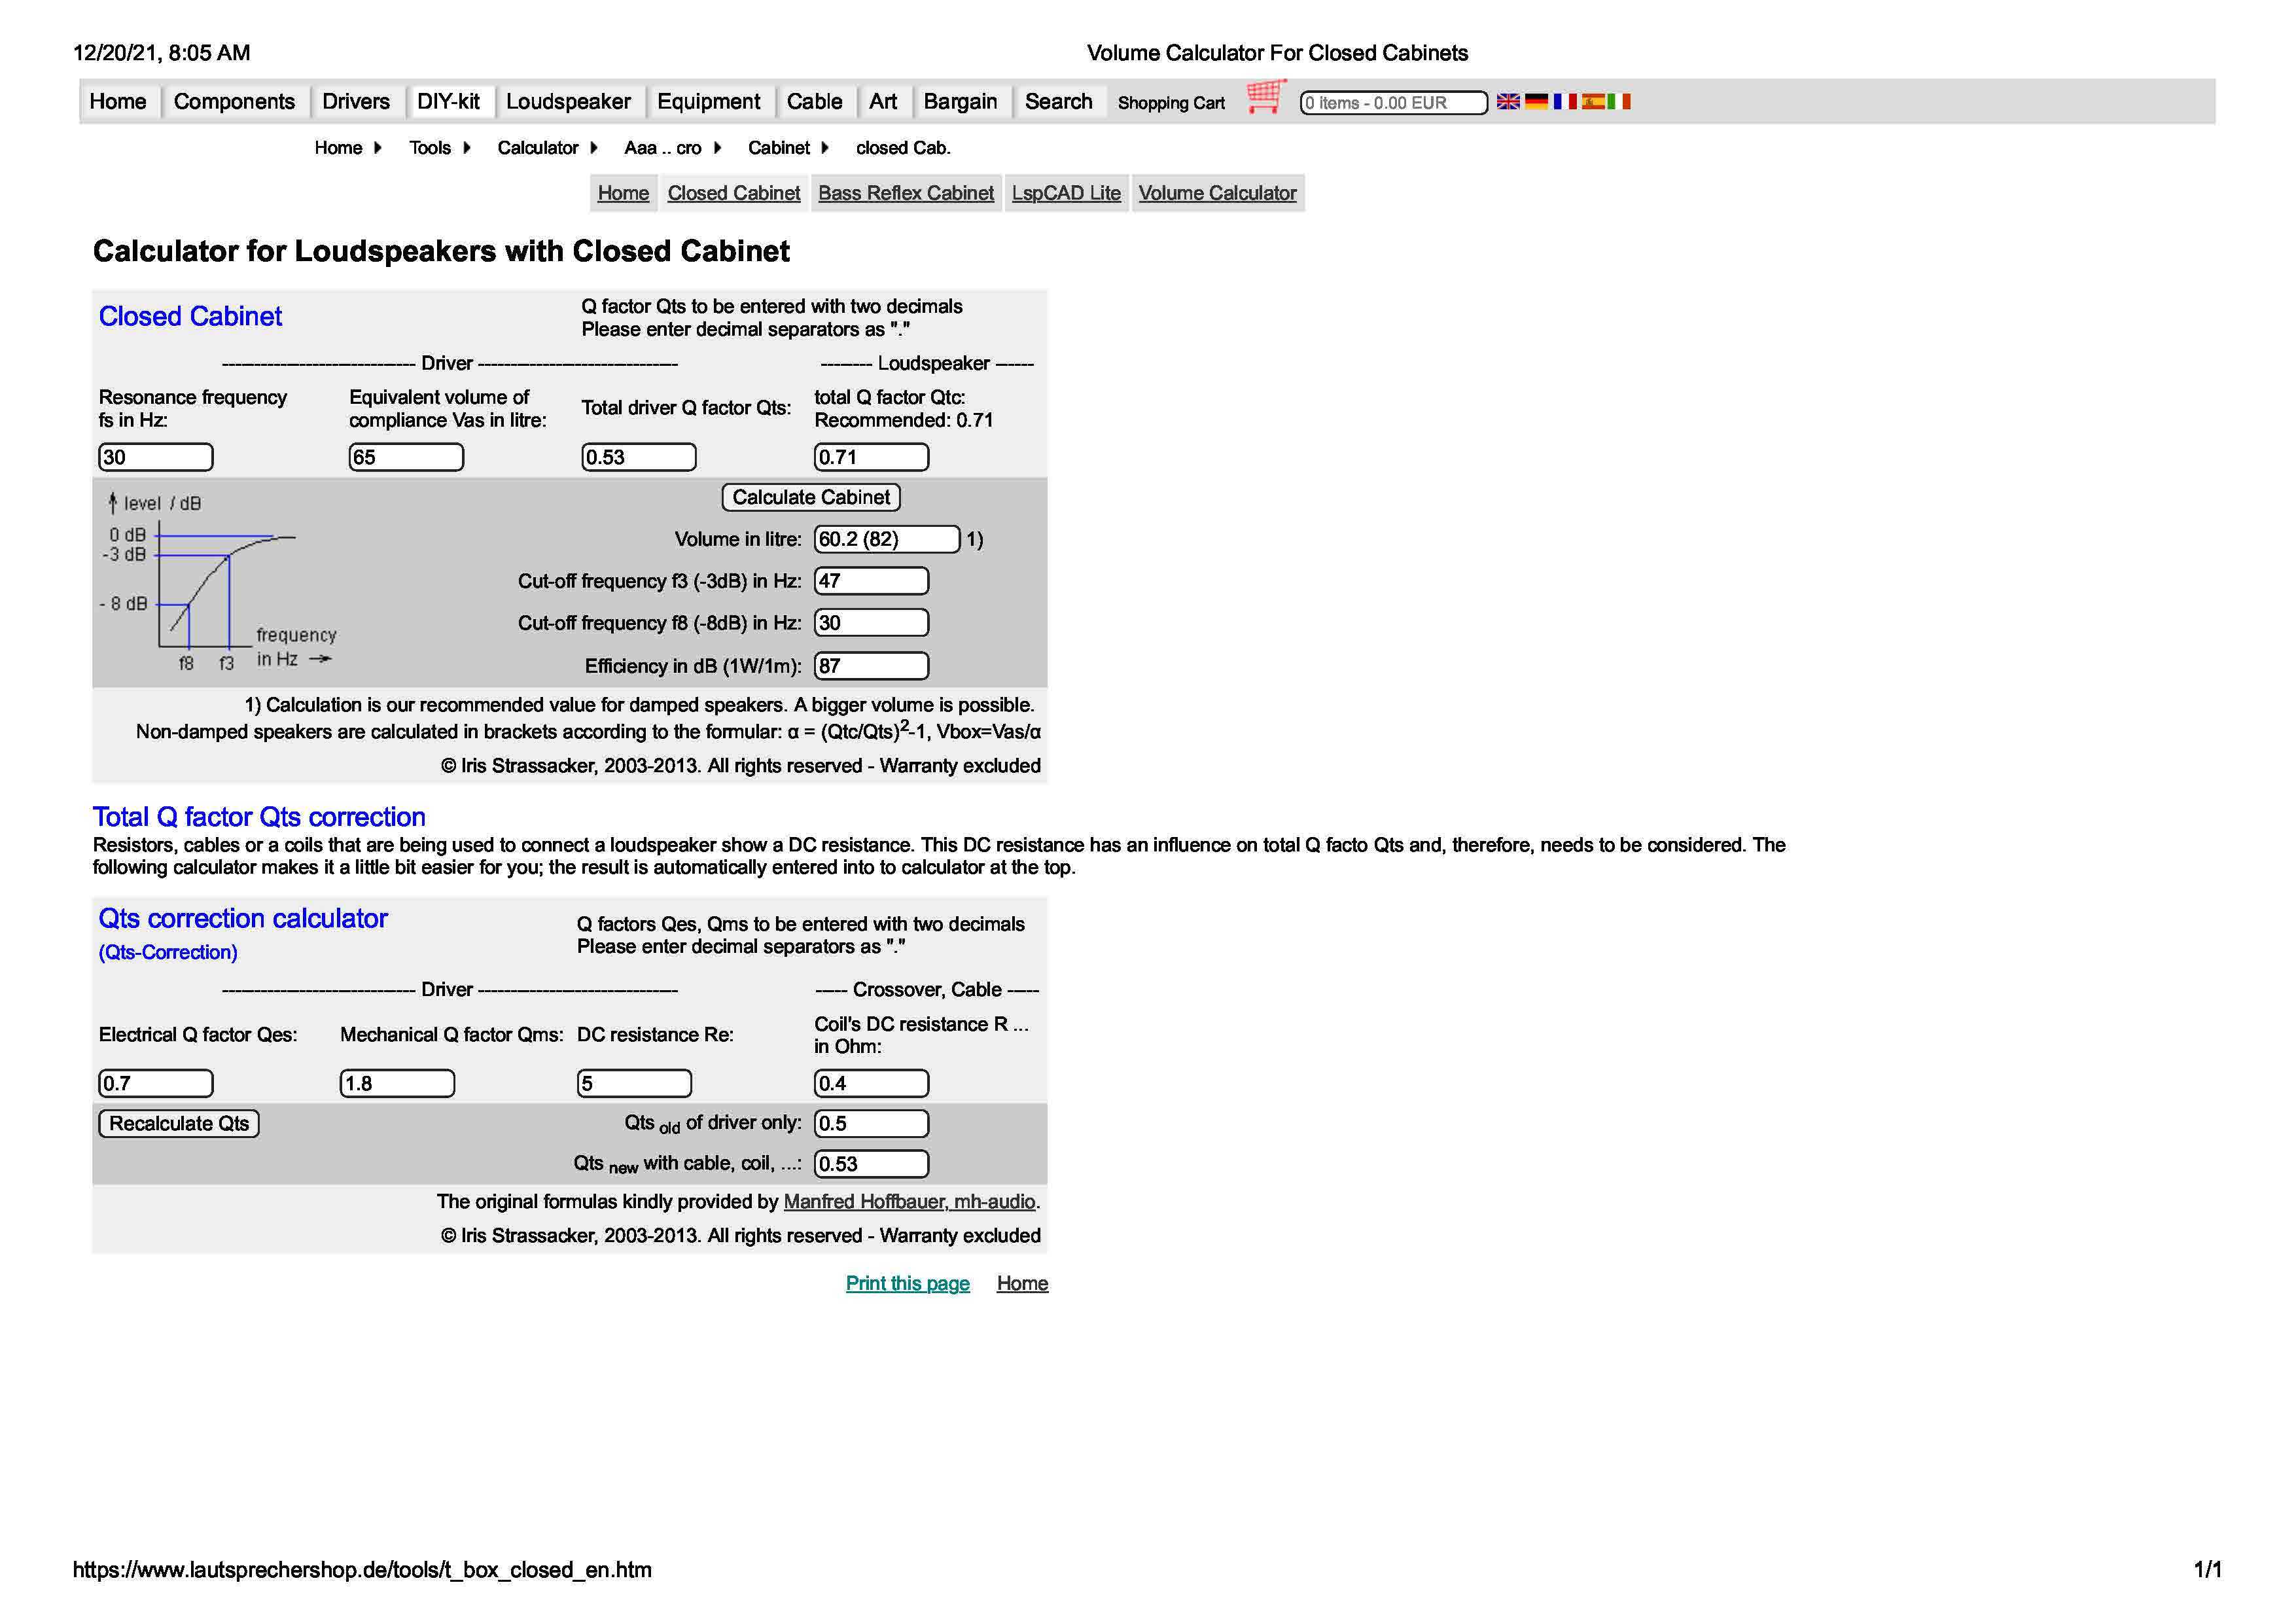Select the French flag language icon

tap(1565, 102)
